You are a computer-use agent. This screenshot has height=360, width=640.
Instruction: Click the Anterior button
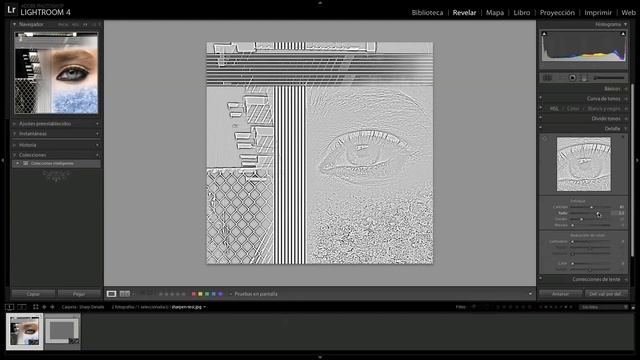[560, 294]
